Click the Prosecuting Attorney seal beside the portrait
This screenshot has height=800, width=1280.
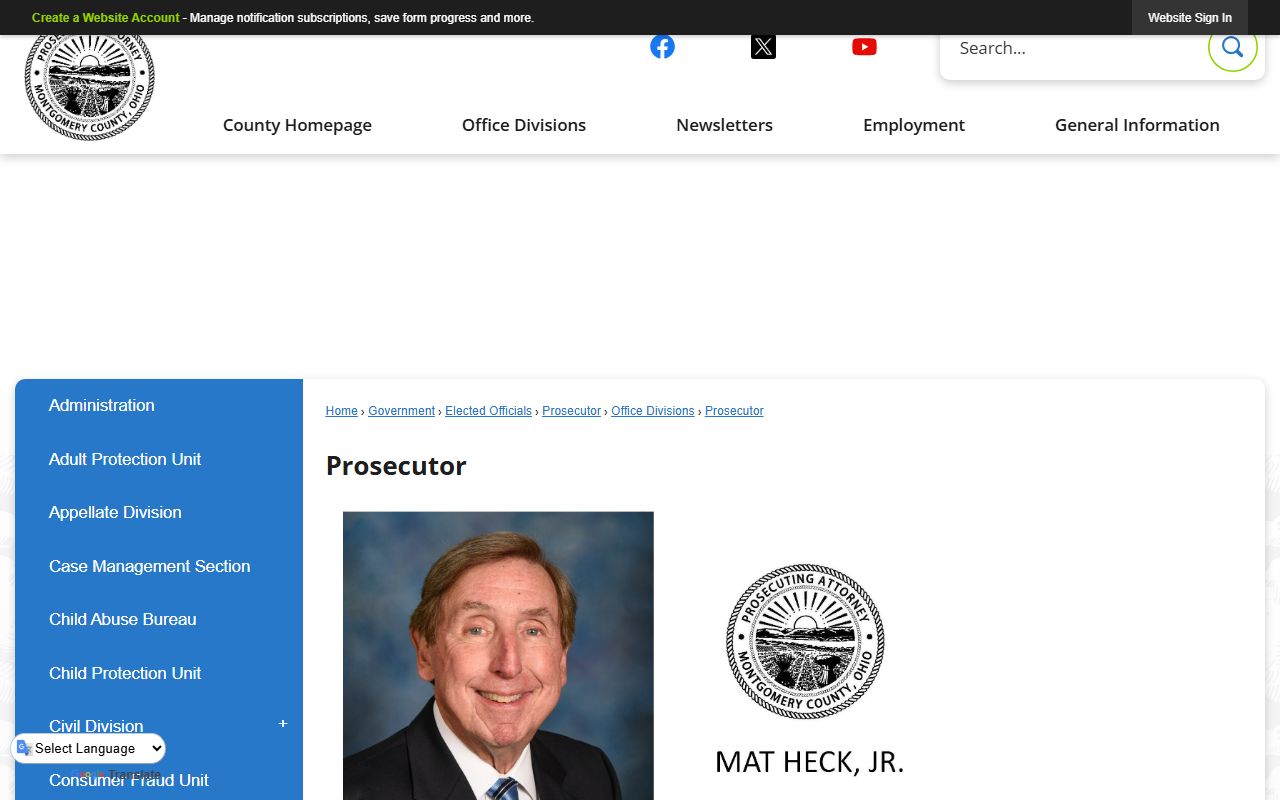tap(805, 642)
